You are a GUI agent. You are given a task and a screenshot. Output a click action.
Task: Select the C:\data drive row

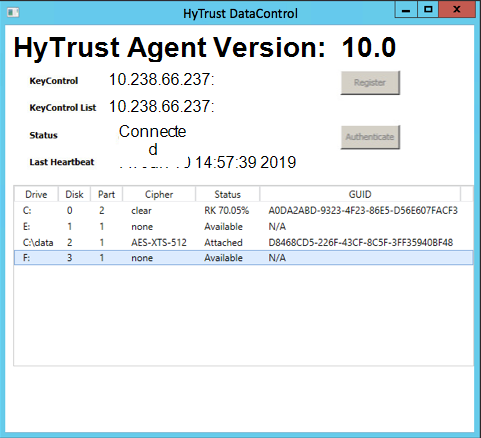coord(243,243)
